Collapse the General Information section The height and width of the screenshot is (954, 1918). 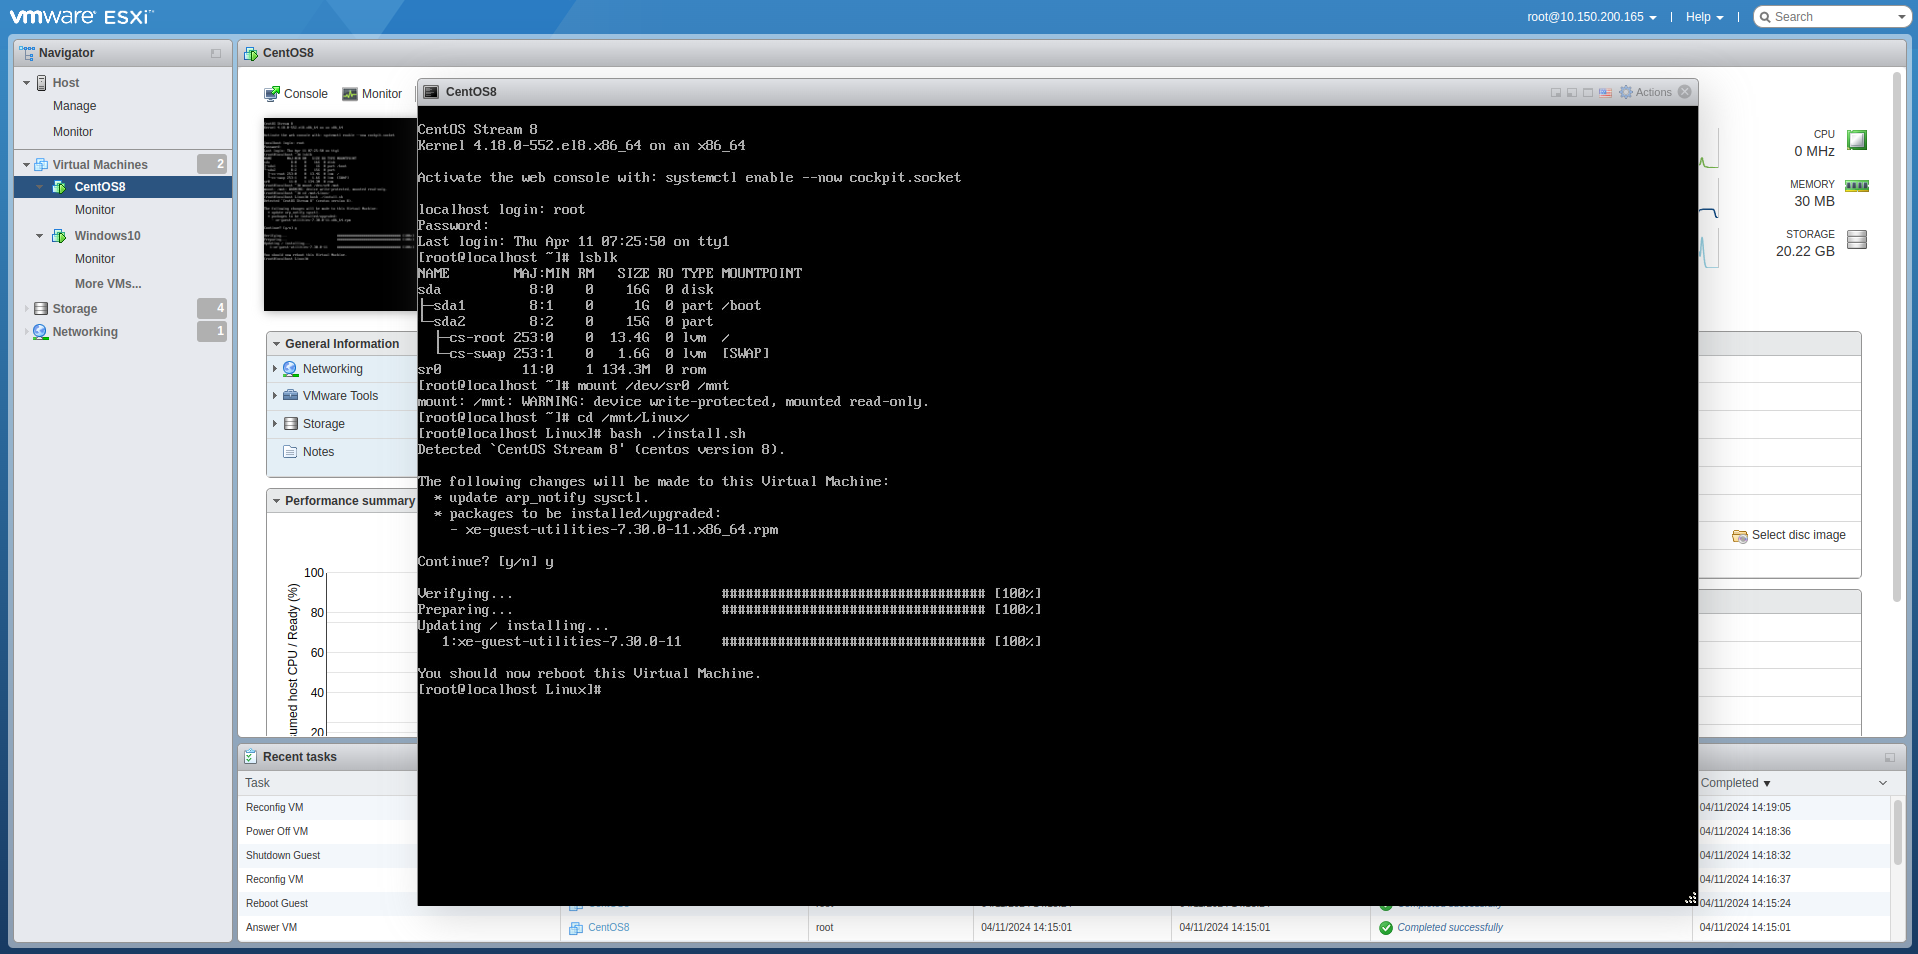click(276, 344)
